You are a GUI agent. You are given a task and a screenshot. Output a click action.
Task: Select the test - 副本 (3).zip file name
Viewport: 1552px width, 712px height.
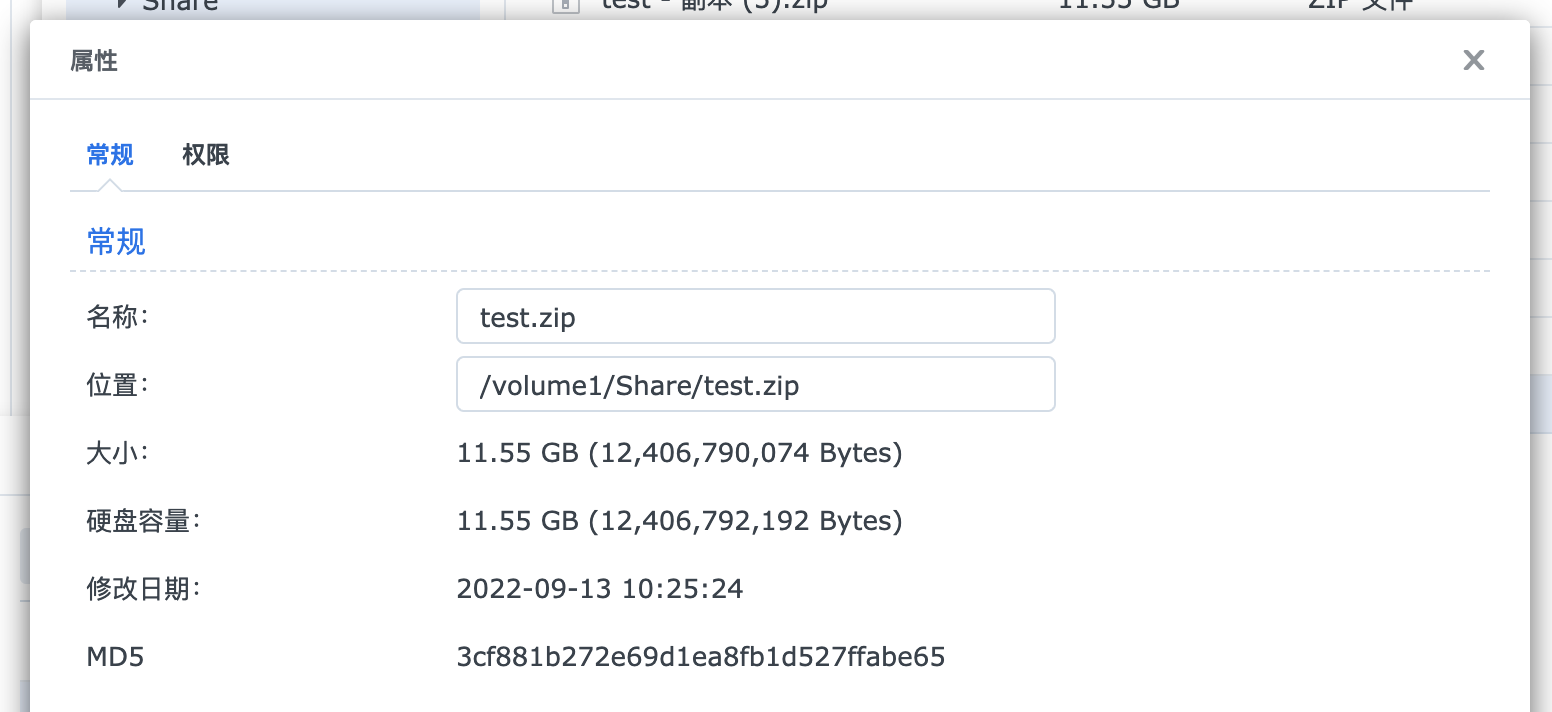(x=715, y=5)
